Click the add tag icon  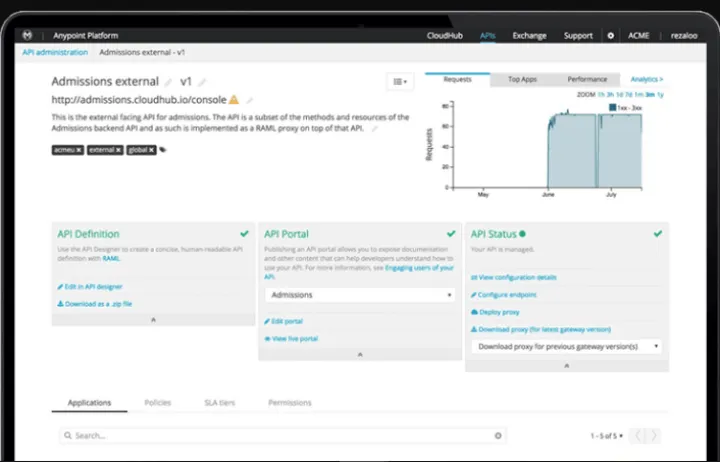(163, 150)
